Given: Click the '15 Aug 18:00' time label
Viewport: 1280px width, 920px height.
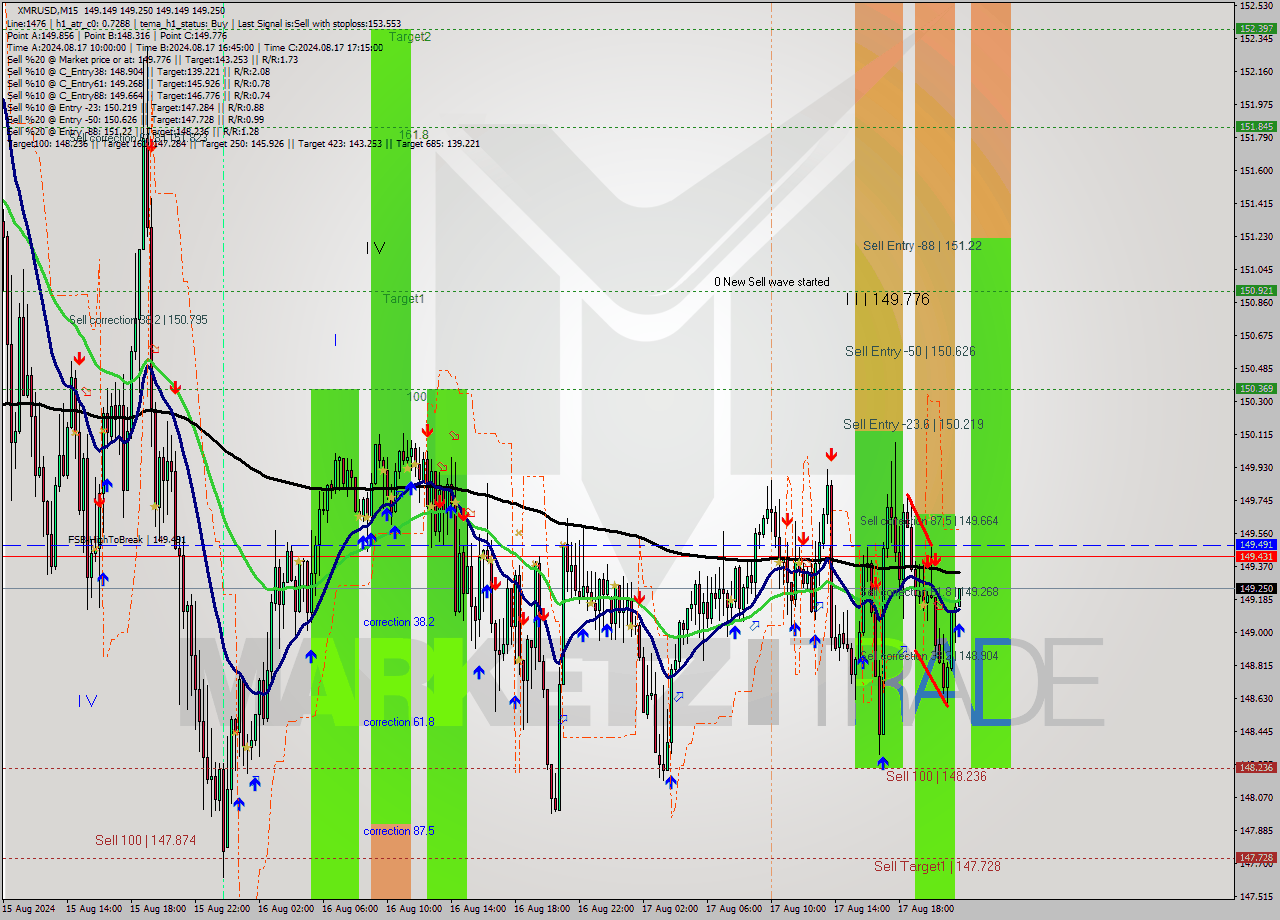Looking at the screenshot, I should coord(158,909).
